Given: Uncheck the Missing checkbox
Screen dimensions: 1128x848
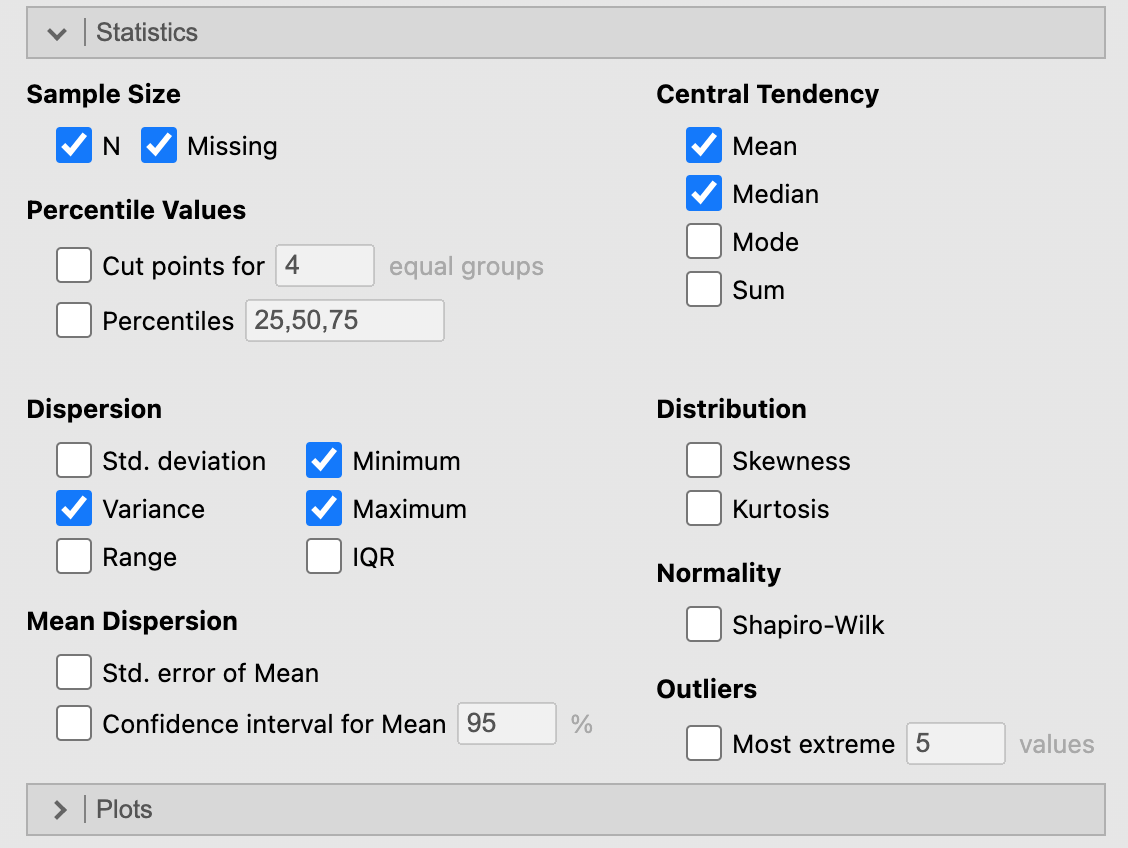Looking at the screenshot, I should (x=159, y=146).
